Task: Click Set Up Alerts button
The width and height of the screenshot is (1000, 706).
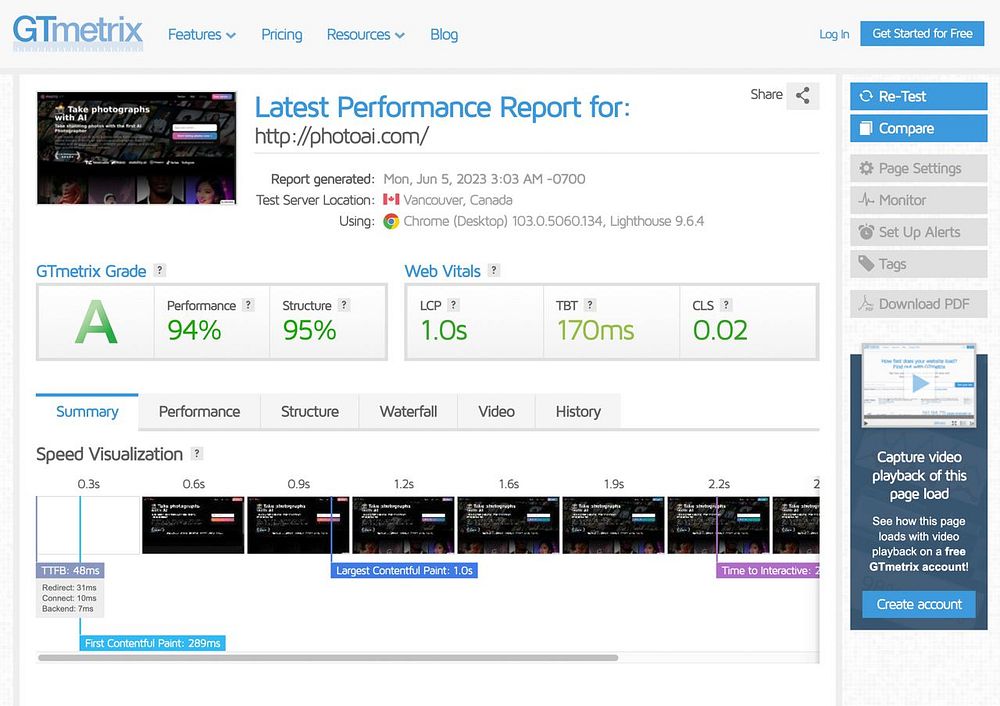Action: pyautogui.click(x=918, y=232)
